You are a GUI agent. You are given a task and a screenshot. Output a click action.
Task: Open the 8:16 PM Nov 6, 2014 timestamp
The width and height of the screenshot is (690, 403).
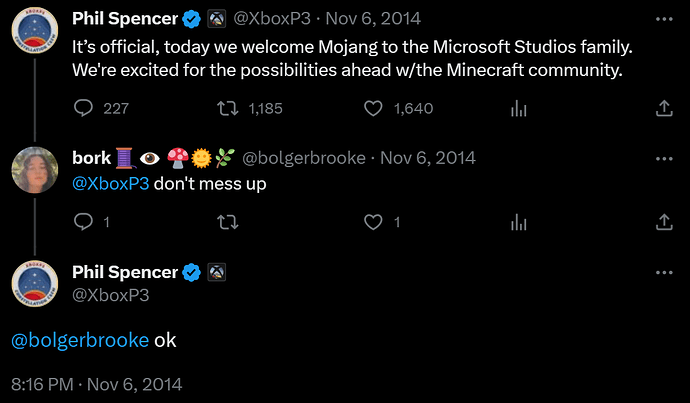click(x=96, y=385)
